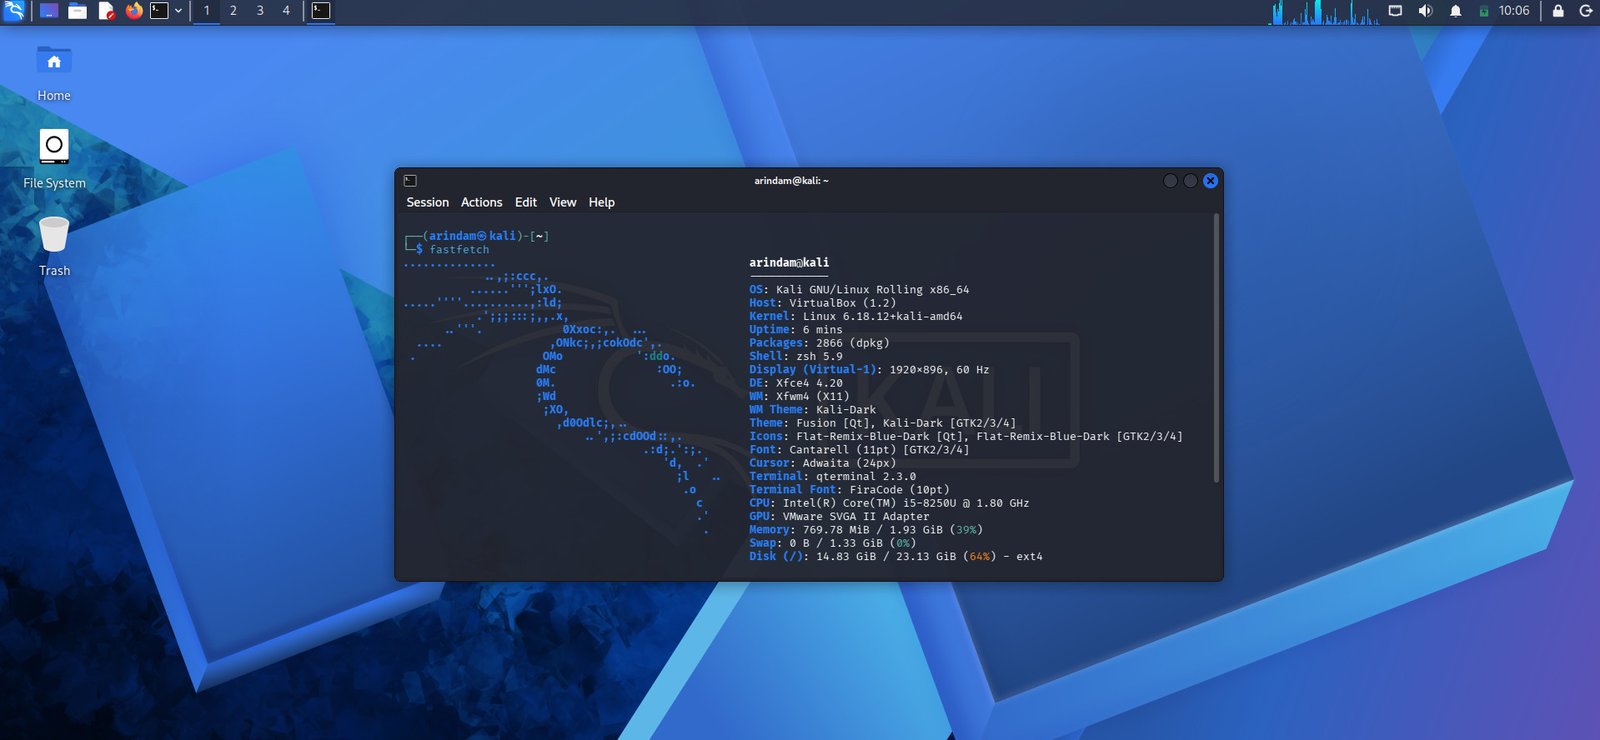
Task: Open the Session menu in qterminal
Action: pos(427,202)
